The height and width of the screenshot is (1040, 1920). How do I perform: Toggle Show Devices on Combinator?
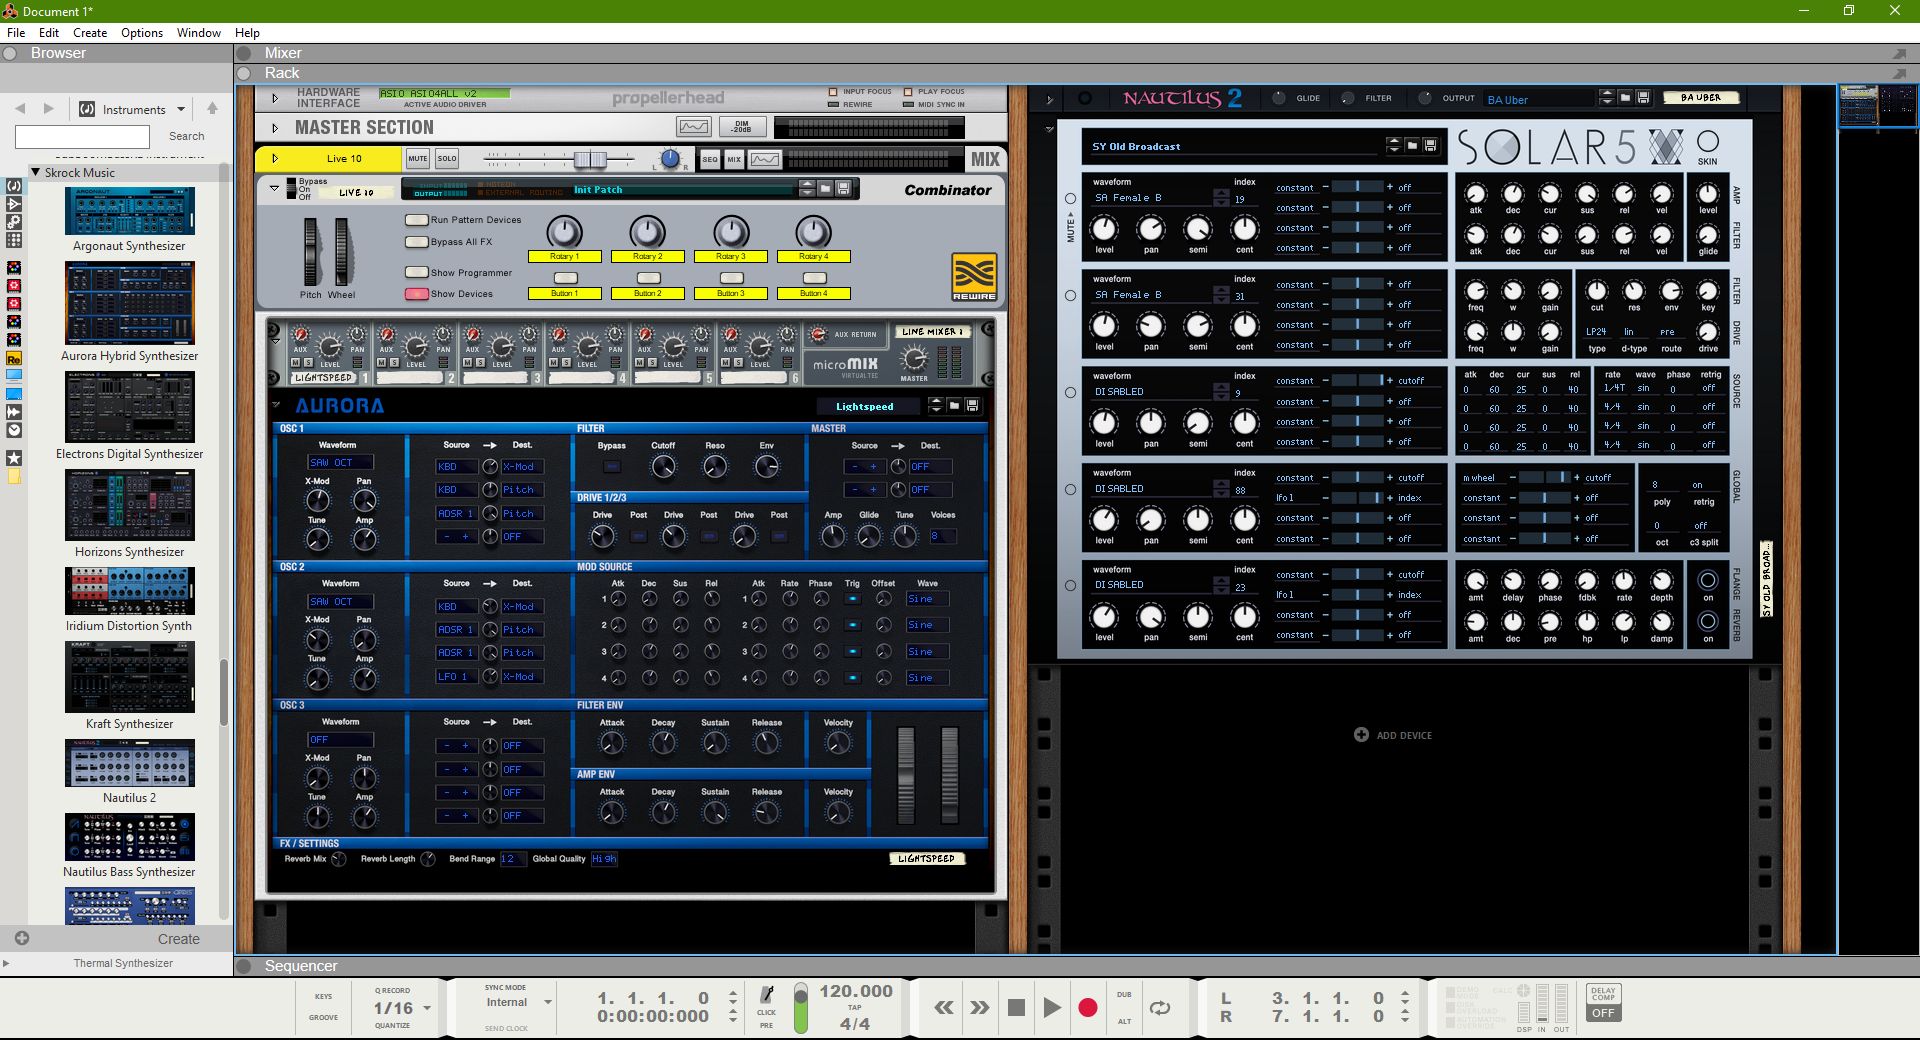tap(416, 294)
